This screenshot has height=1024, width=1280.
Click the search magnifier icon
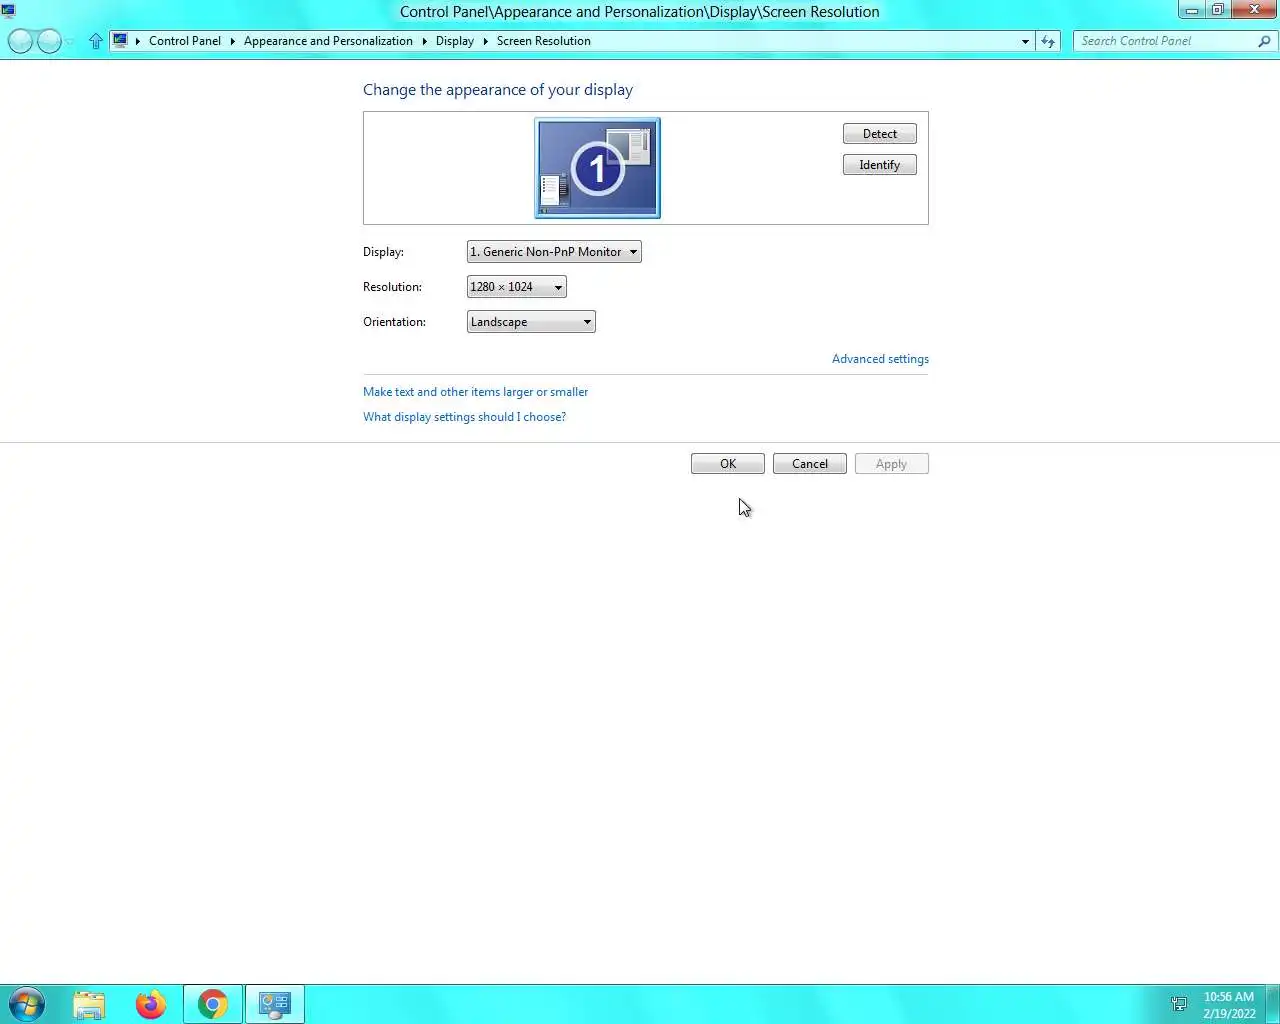[x=1264, y=41]
